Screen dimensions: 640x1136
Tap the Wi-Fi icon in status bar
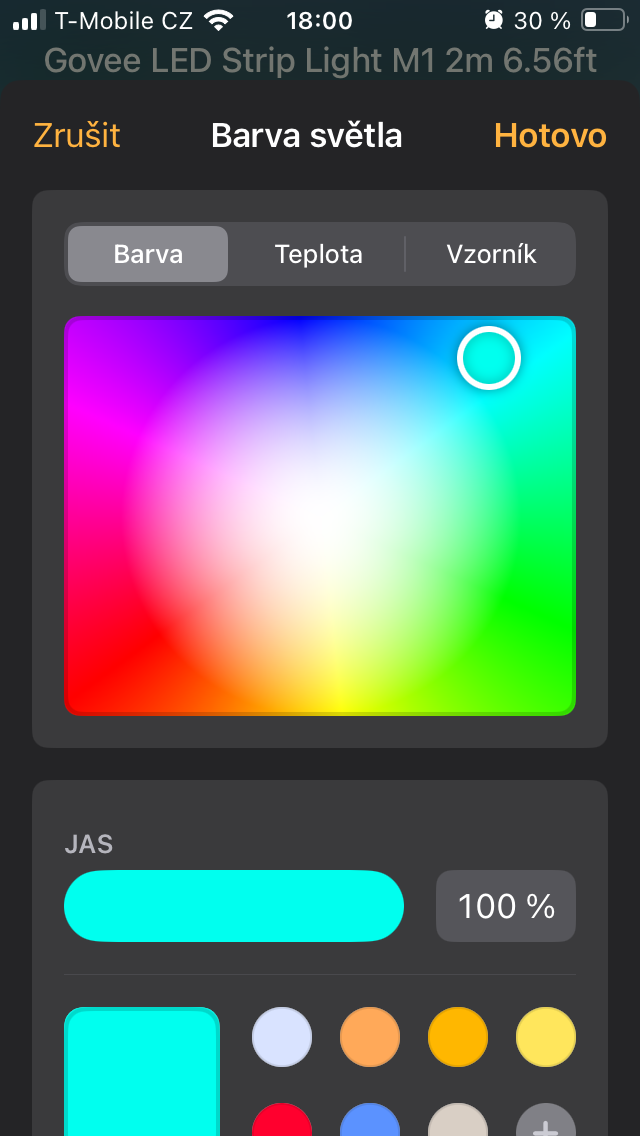pos(218,20)
